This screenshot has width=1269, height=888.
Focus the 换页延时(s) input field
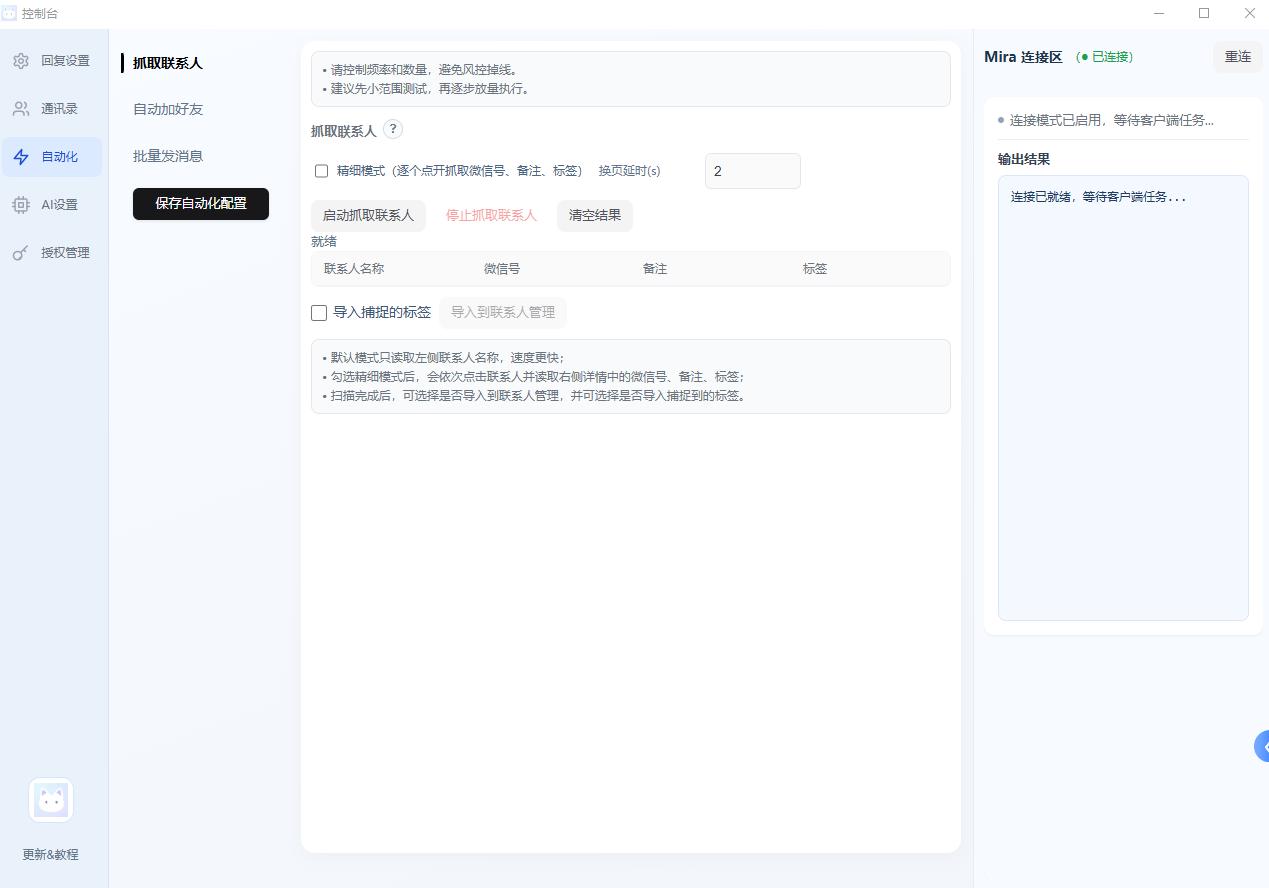point(753,171)
